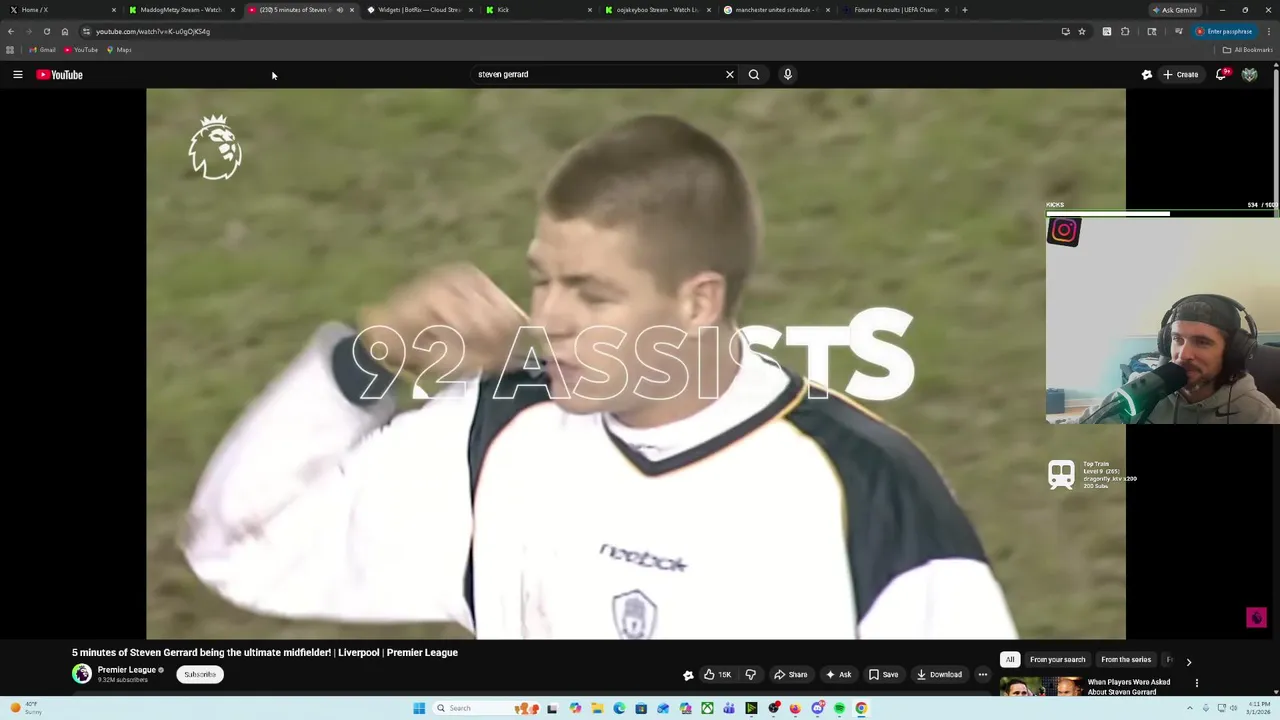Run the search with the magnifier button
This screenshot has height=720, width=1280.
click(x=754, y=74)
